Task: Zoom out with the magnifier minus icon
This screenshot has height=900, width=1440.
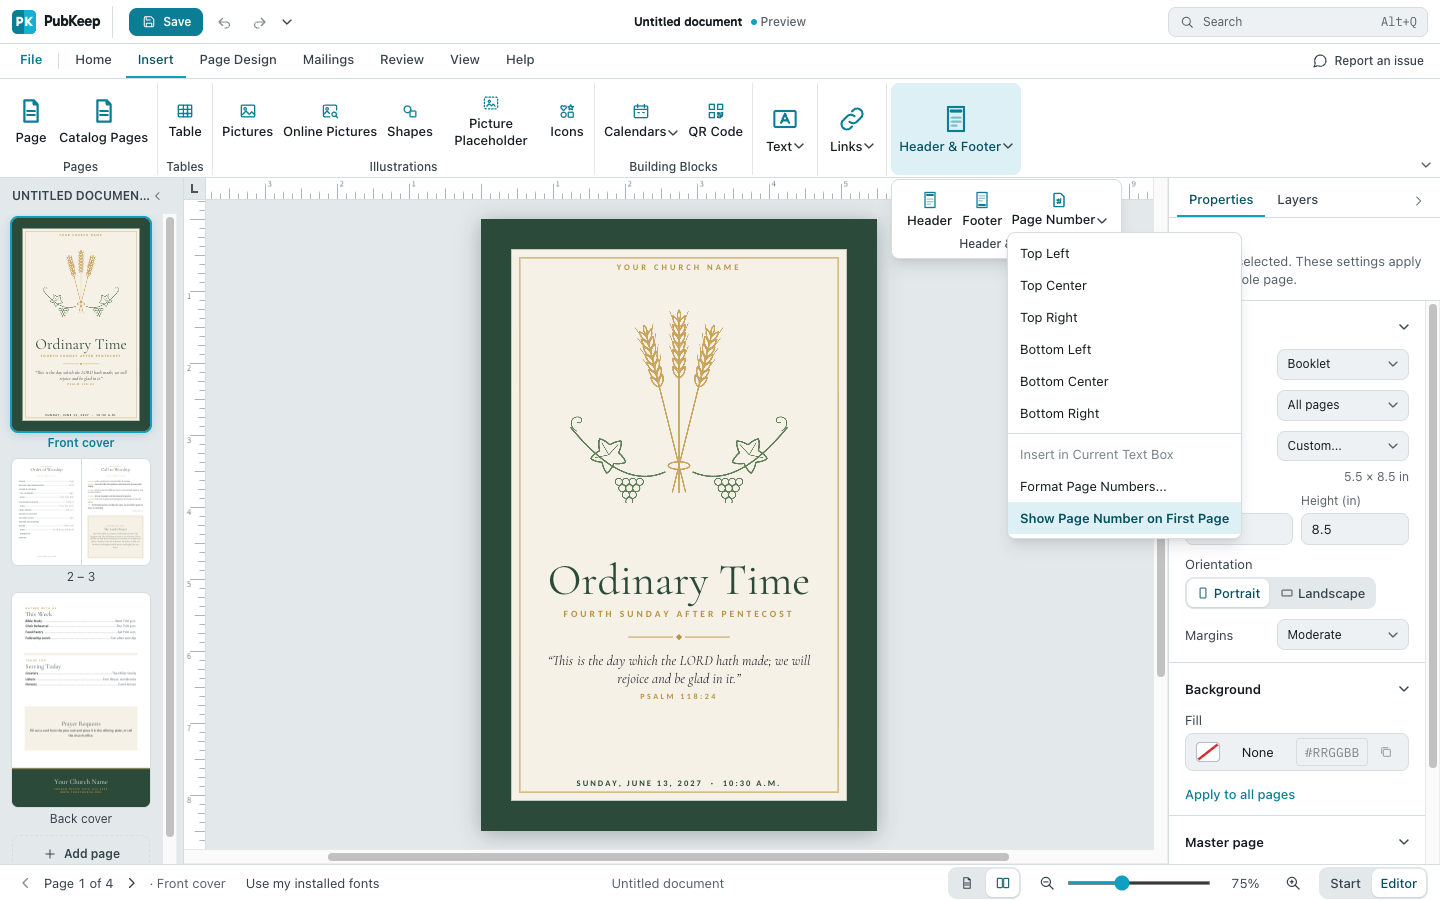Action: pyautogui.click(x=1047, y=883)
